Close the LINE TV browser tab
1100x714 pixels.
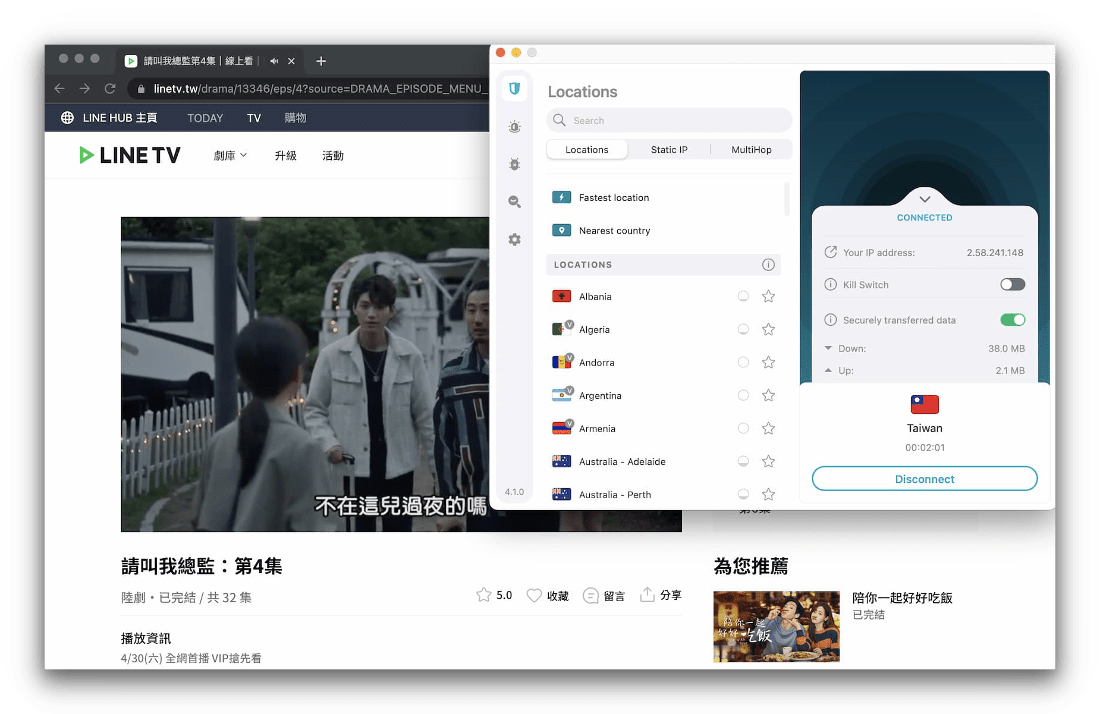click(291, 61)
